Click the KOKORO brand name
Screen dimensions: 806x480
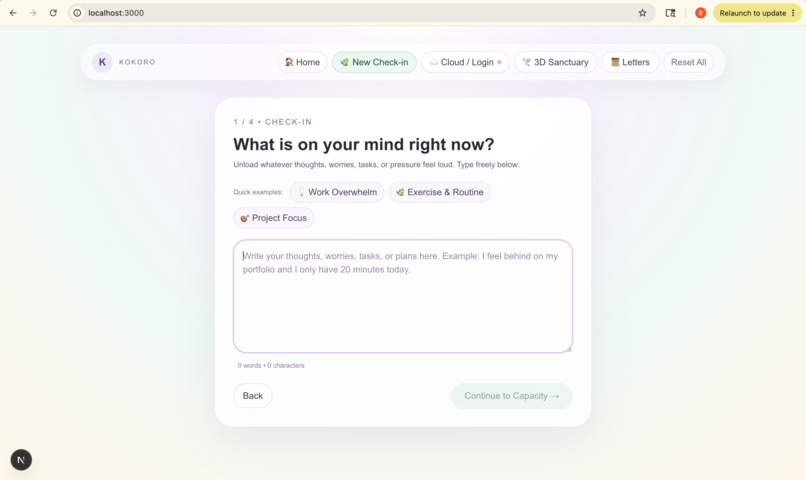pyautogui.click(x=137, y=62)
